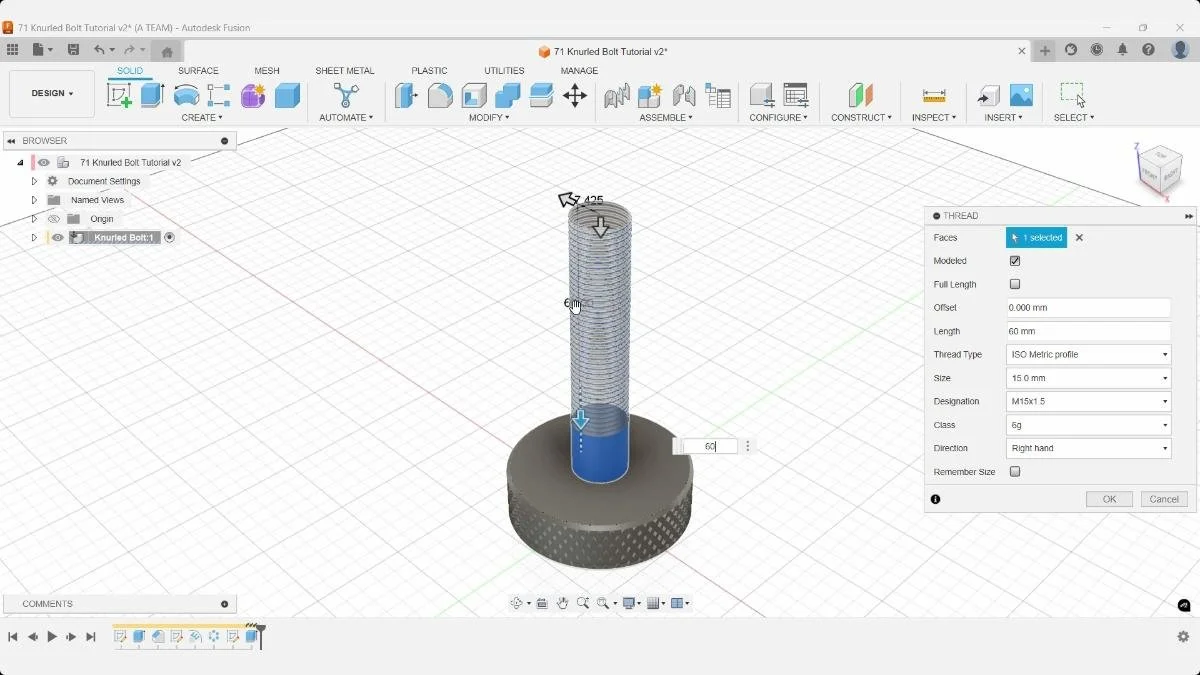Enable the Remember Size checkbox
The image size is (1200, 675).
pyautogui.click(x=1015, y=472)
